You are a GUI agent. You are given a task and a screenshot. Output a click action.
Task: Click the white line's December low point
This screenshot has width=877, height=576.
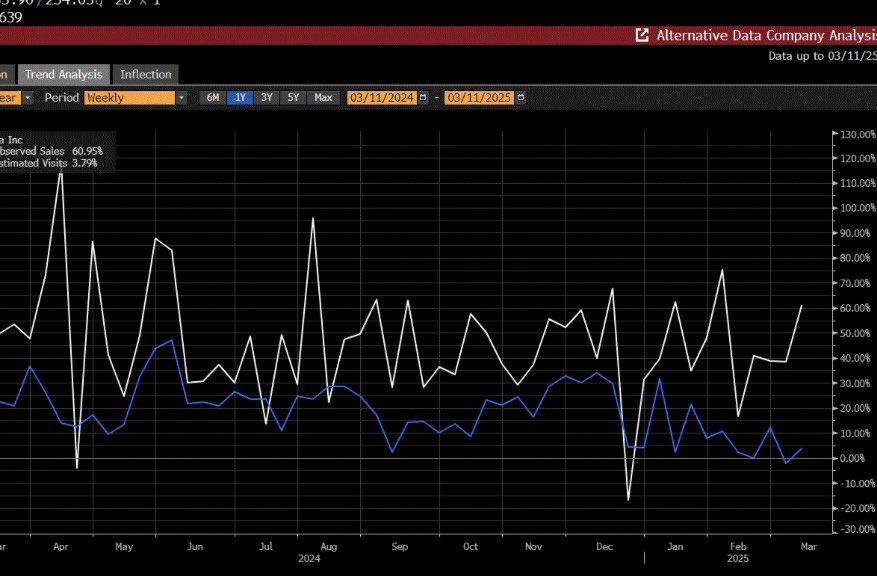[x=629, y=499]
